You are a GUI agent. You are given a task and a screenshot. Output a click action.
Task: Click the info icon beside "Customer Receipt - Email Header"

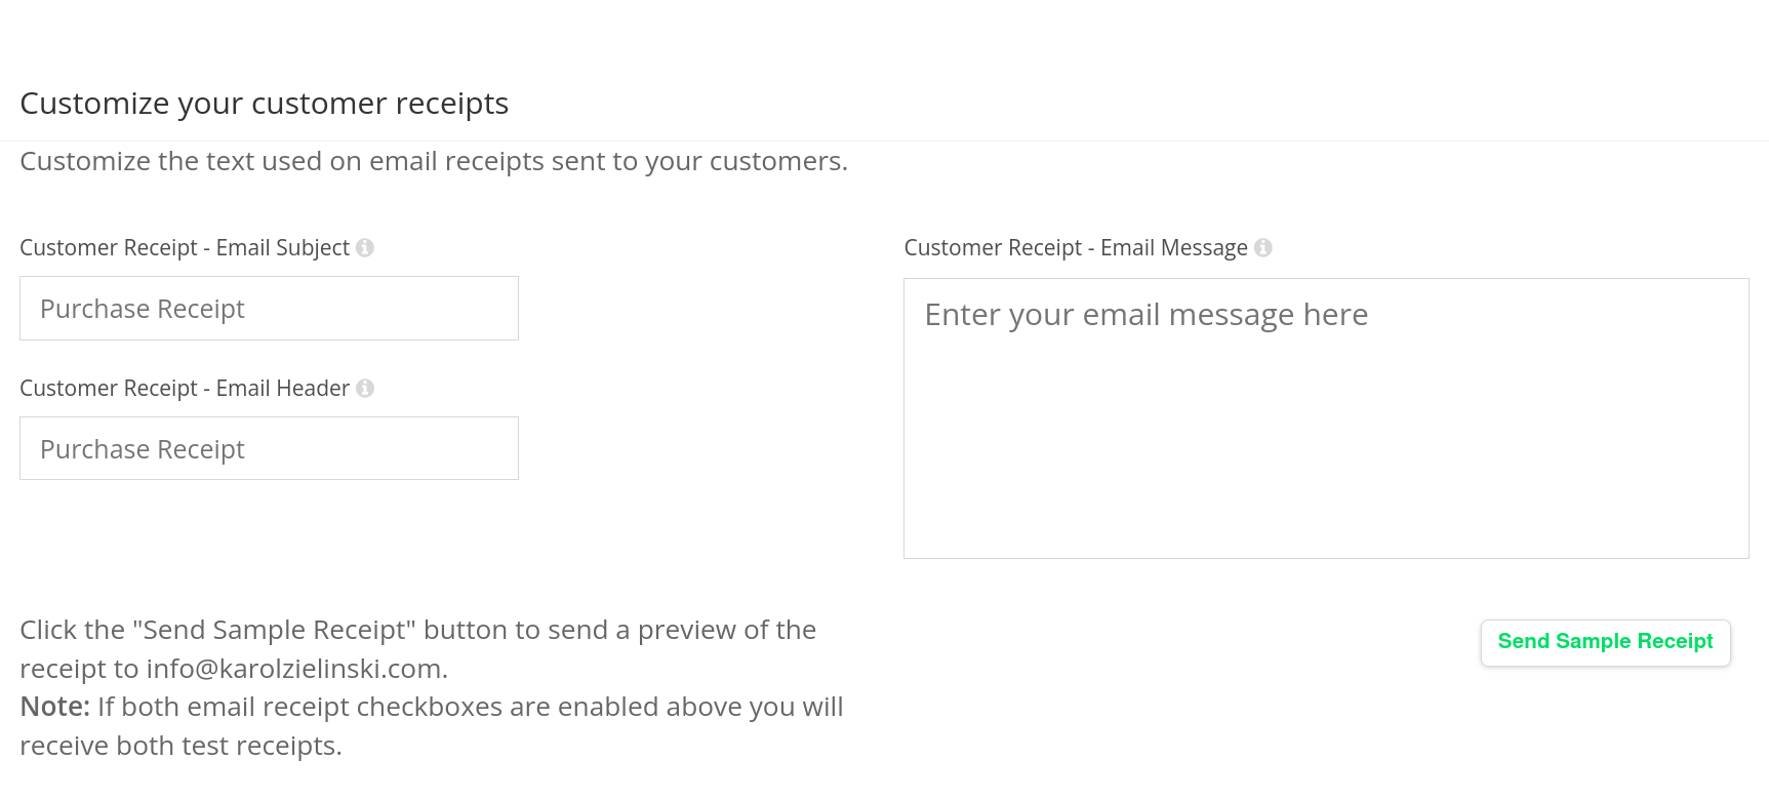[x=366, y=388]
